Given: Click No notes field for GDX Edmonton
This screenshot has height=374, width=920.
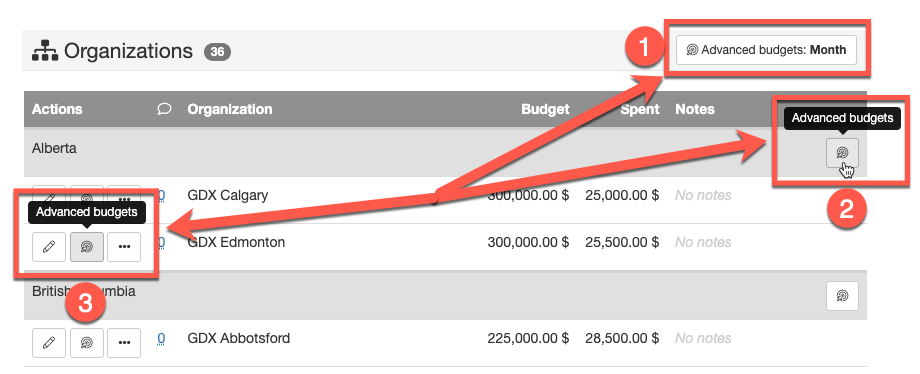Looking at the screenshot, I should click(703, 242).
